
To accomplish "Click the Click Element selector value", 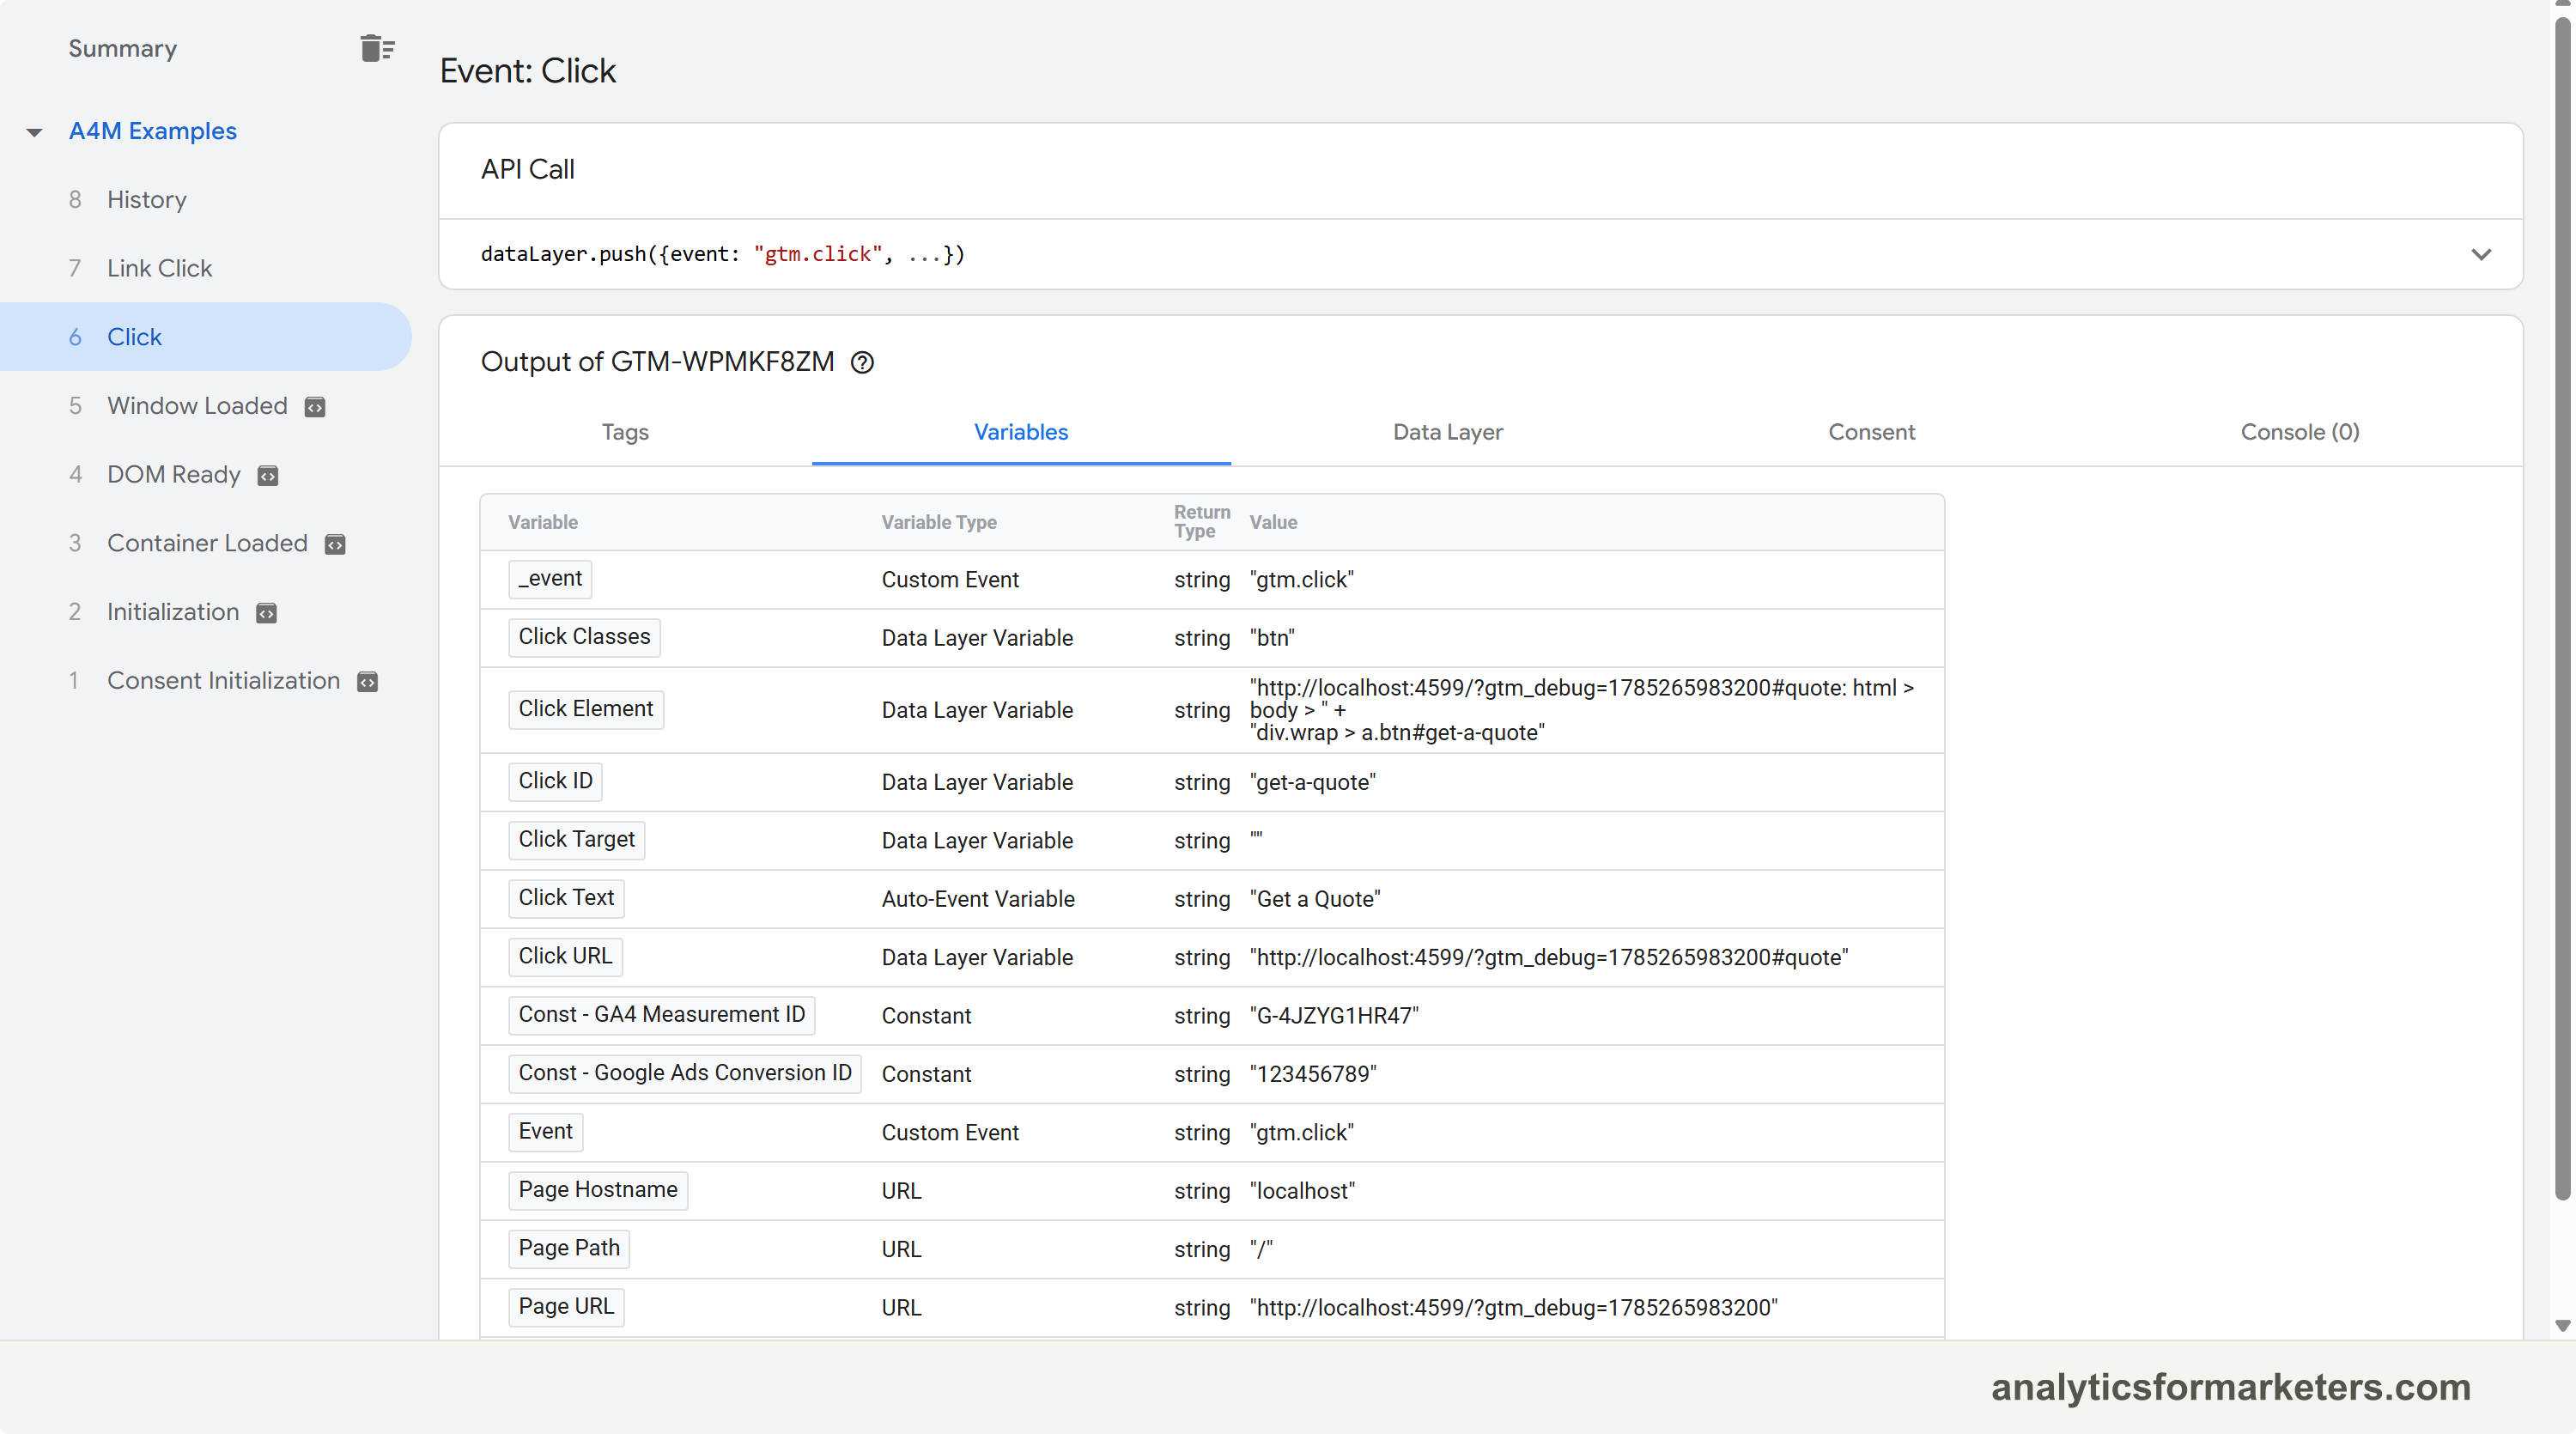I will click(x=1582, y=710).
